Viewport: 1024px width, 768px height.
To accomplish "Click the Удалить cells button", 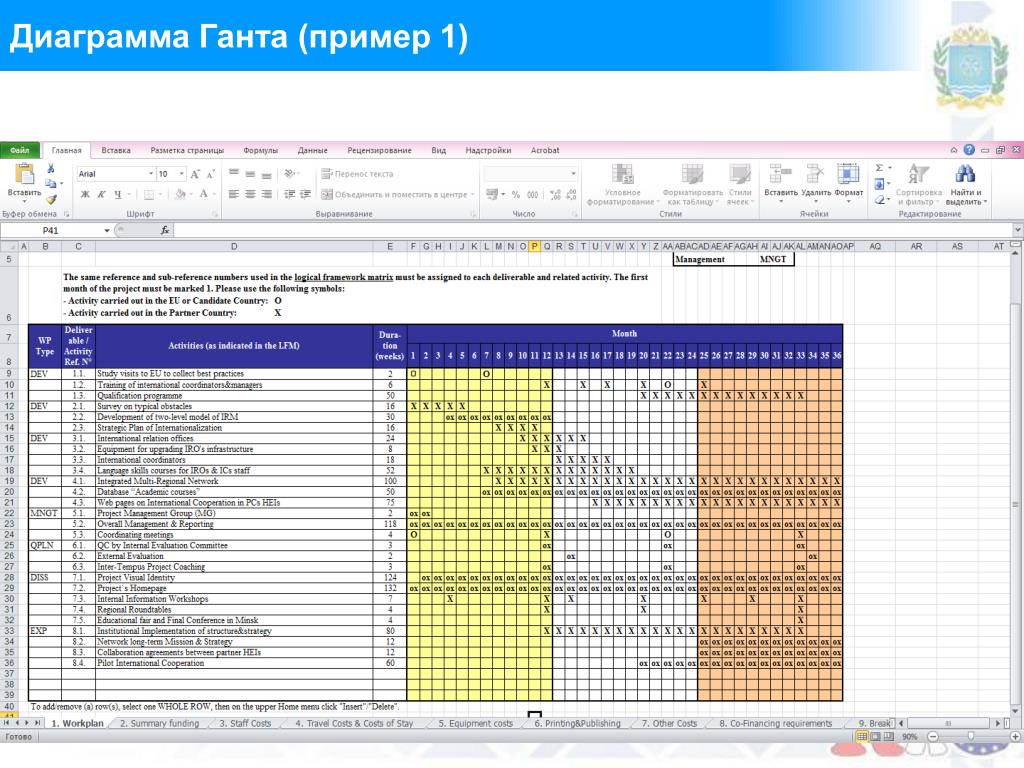I will pyautogui.click(x=816, y=182).
